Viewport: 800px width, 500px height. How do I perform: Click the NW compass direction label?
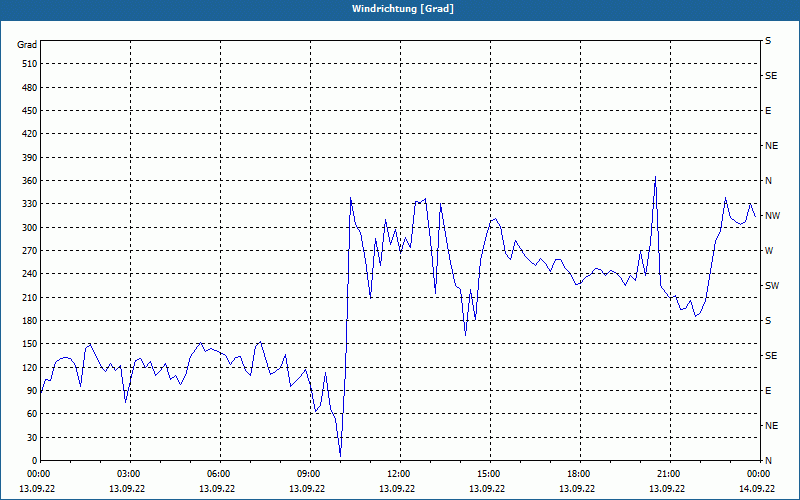pyautogui.click(x=772, y=216)
